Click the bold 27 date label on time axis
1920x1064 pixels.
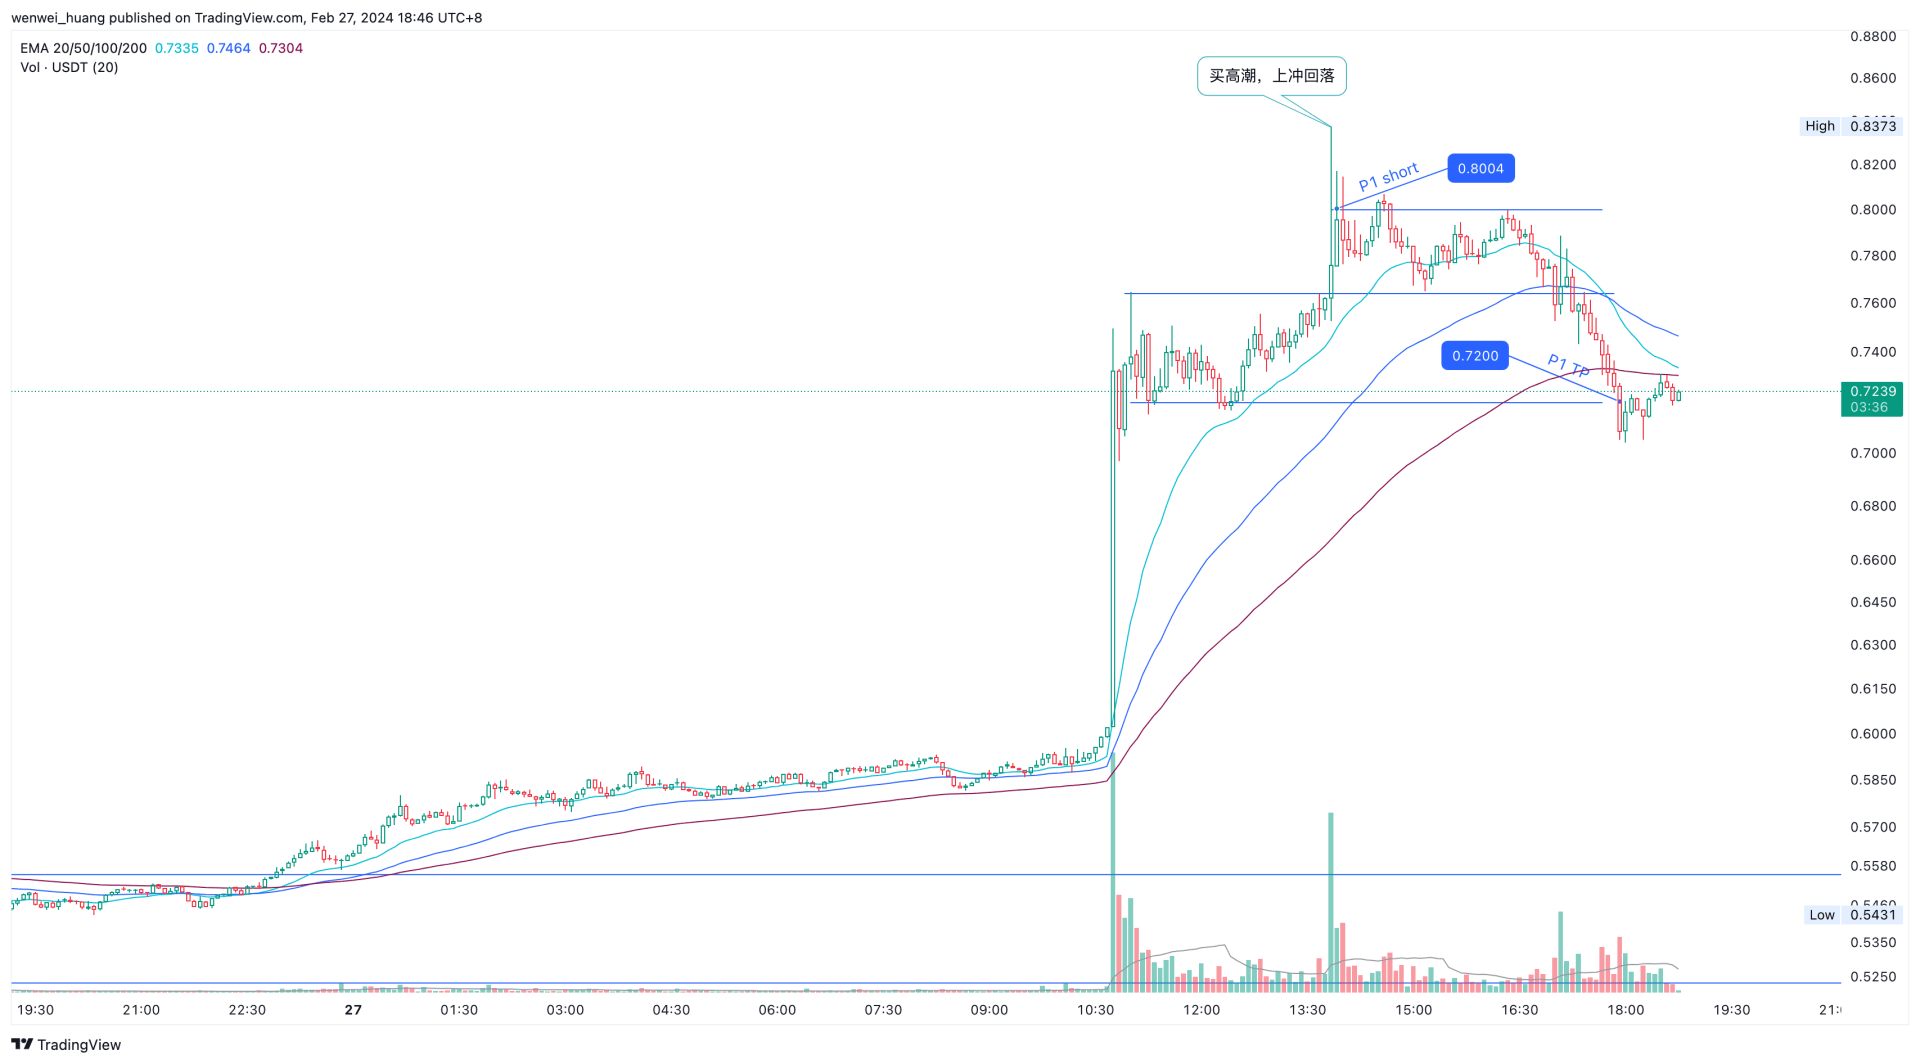pos(353,1010)
